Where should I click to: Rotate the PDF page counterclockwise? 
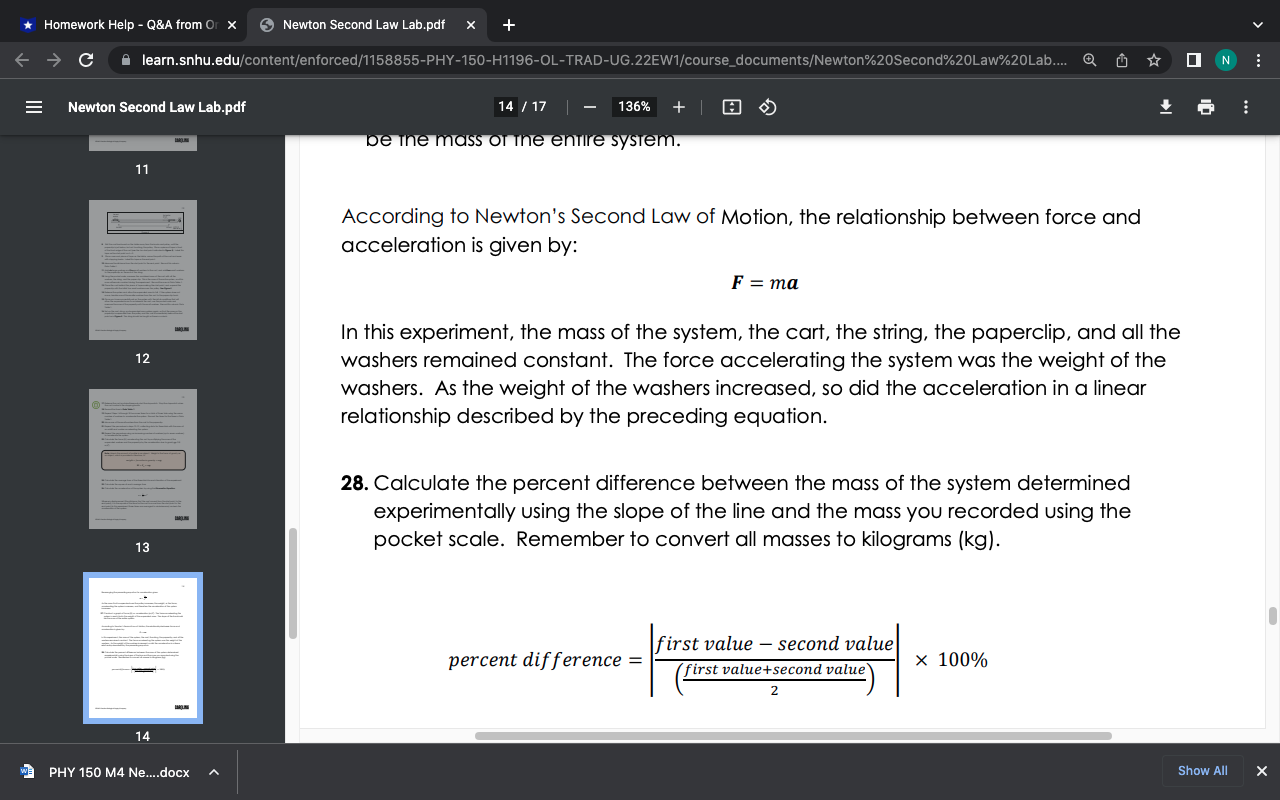[766, 107]
